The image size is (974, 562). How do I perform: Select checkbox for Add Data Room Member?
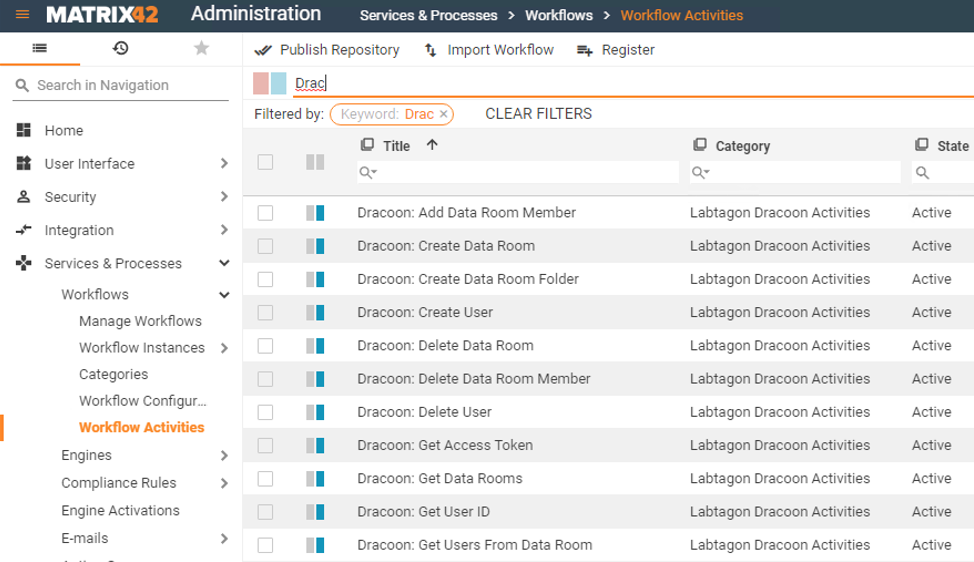pos(265,213)
